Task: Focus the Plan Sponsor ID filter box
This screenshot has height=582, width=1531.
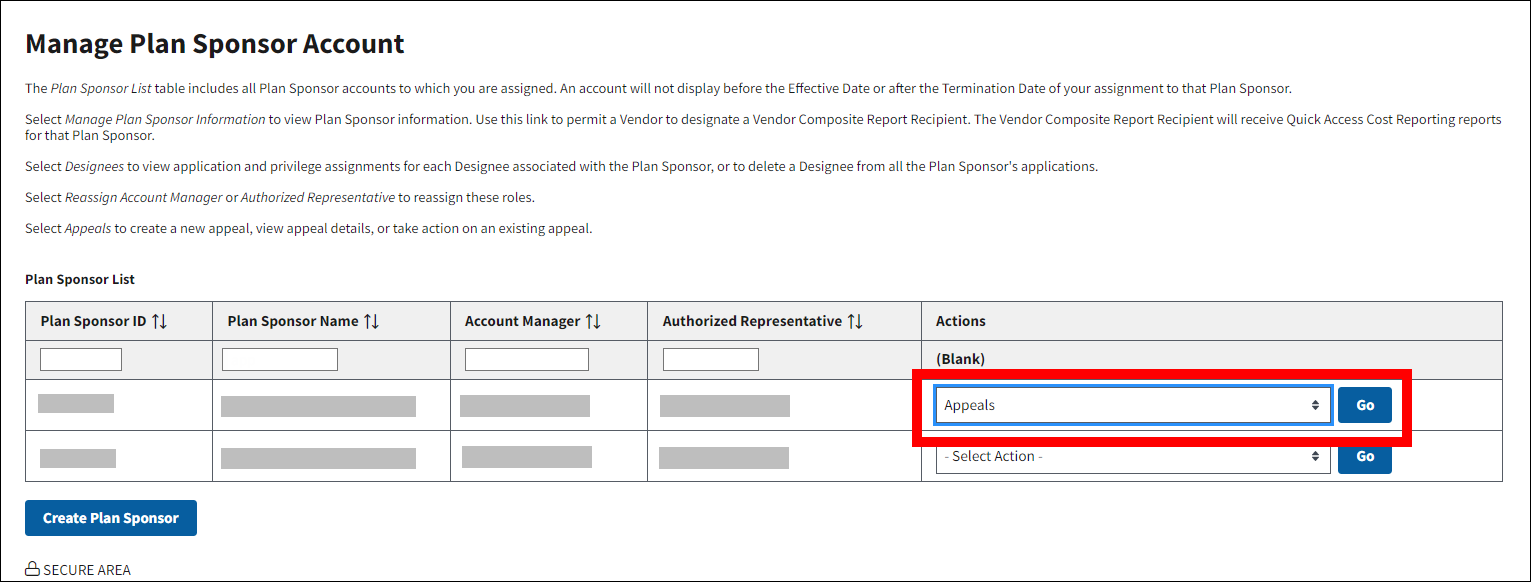Action: (81, 359)
